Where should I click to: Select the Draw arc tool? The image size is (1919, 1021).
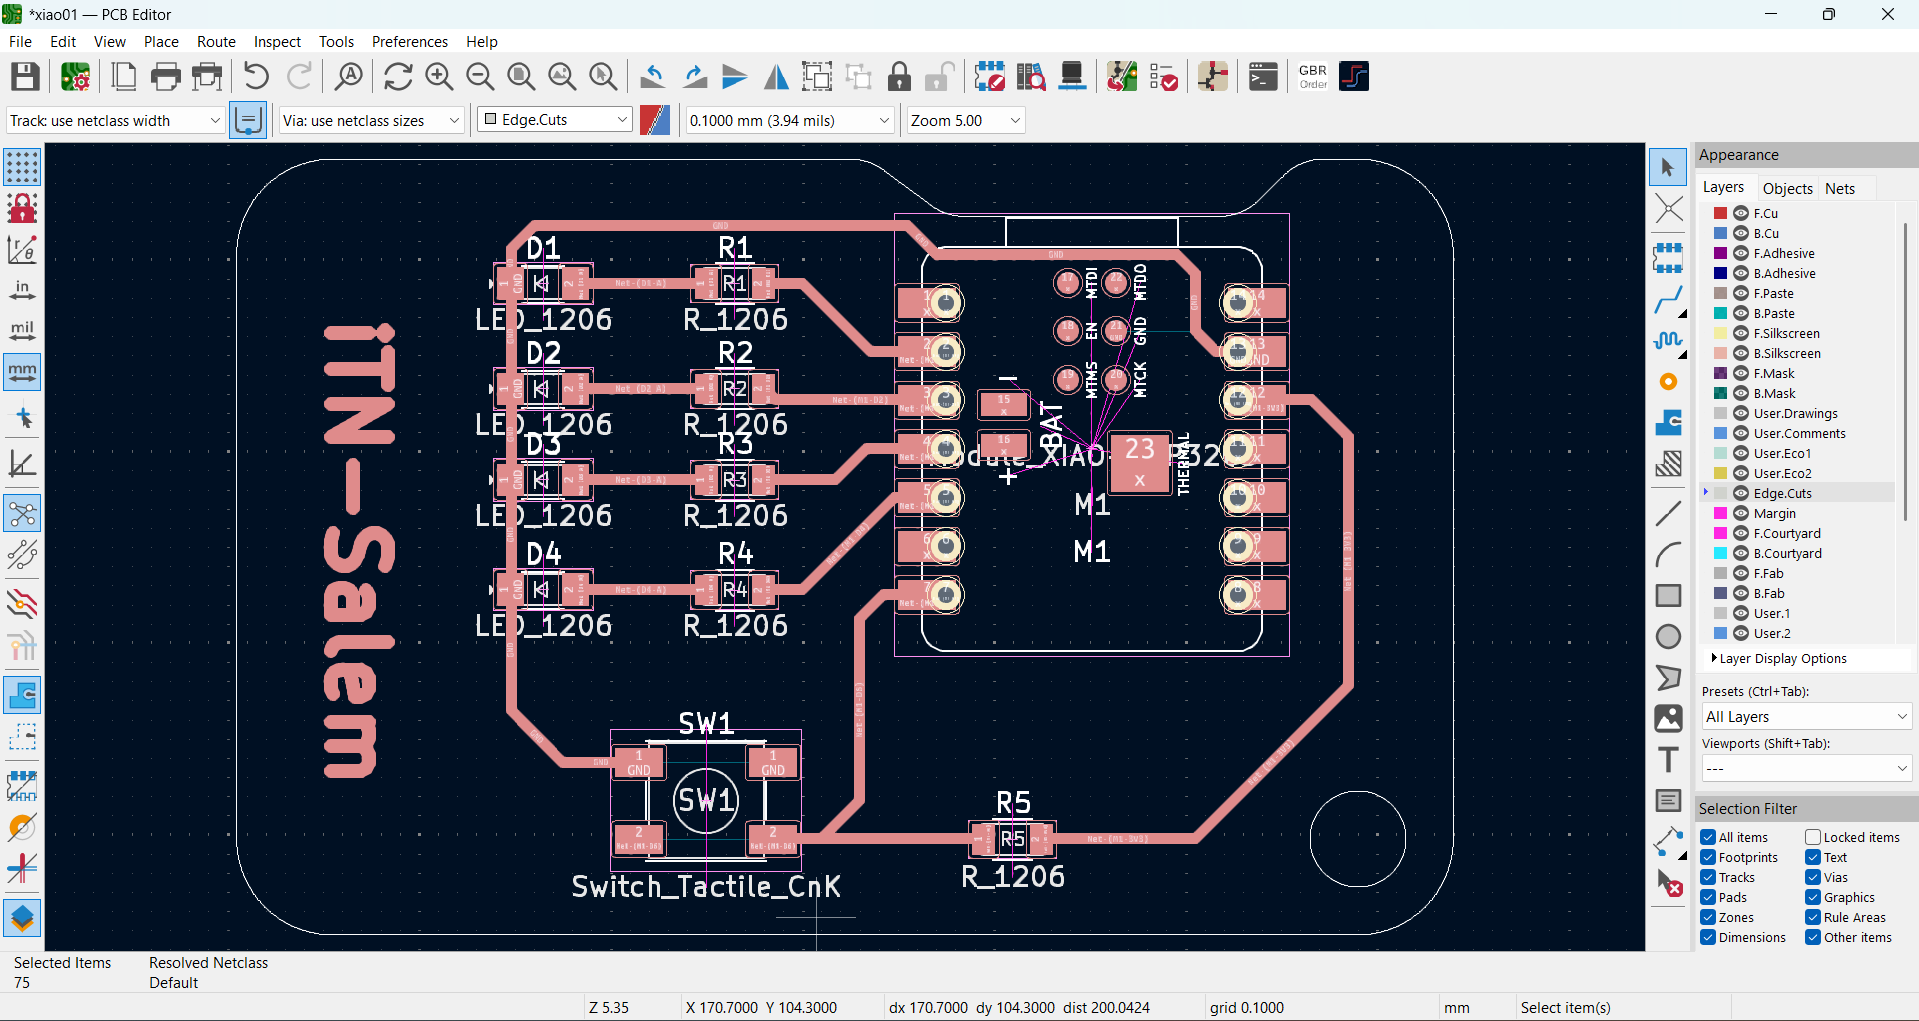tap(1668, 555)
